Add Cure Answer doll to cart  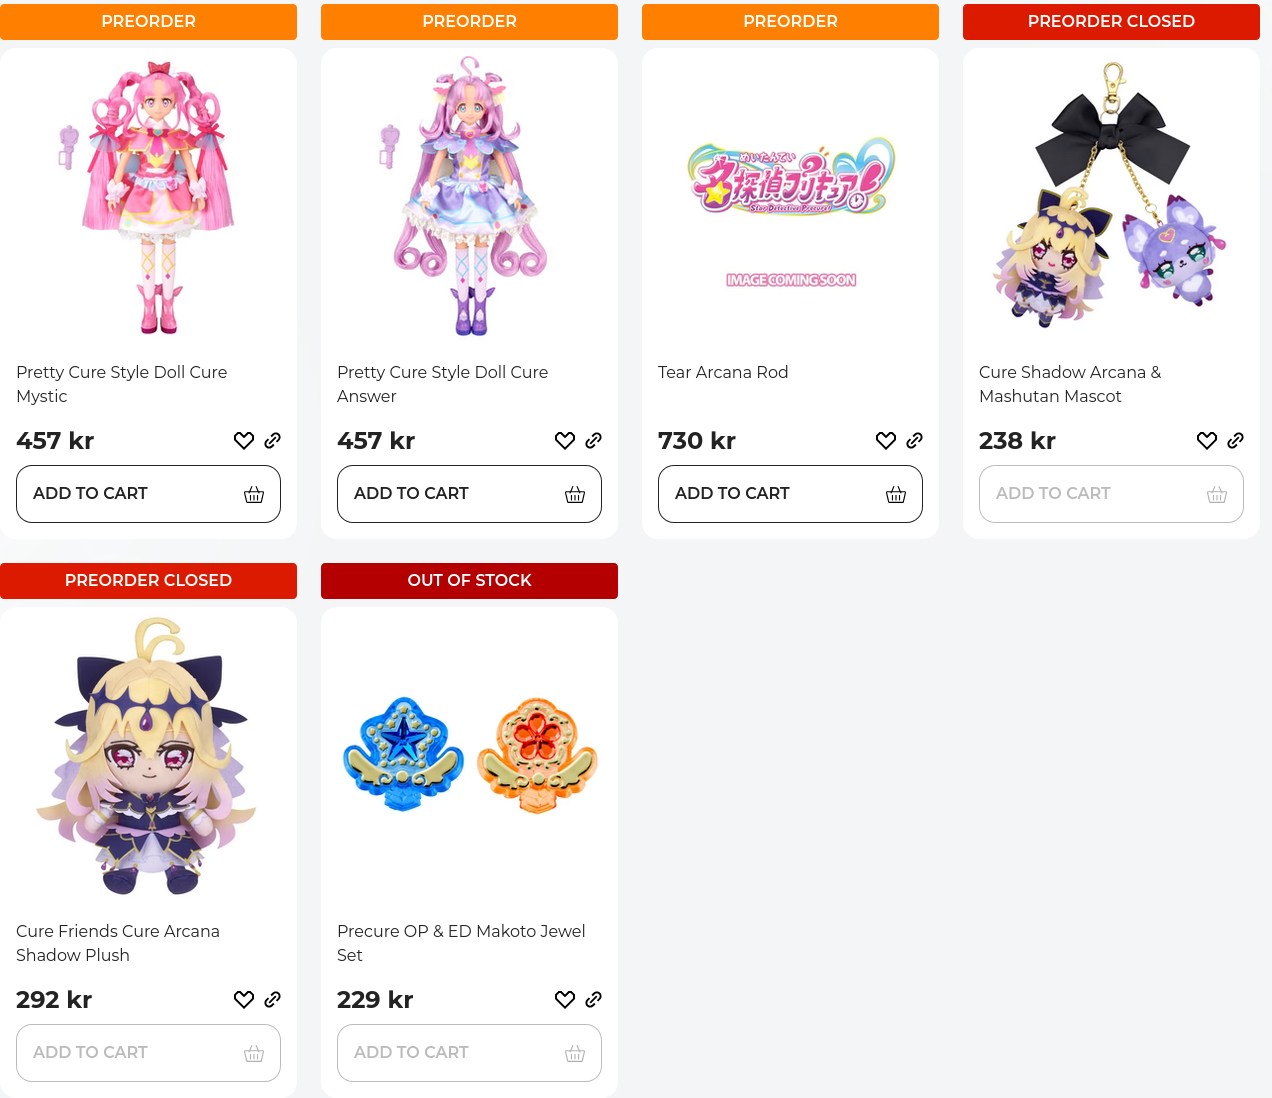pyautogui.click(x=469, y=494)
